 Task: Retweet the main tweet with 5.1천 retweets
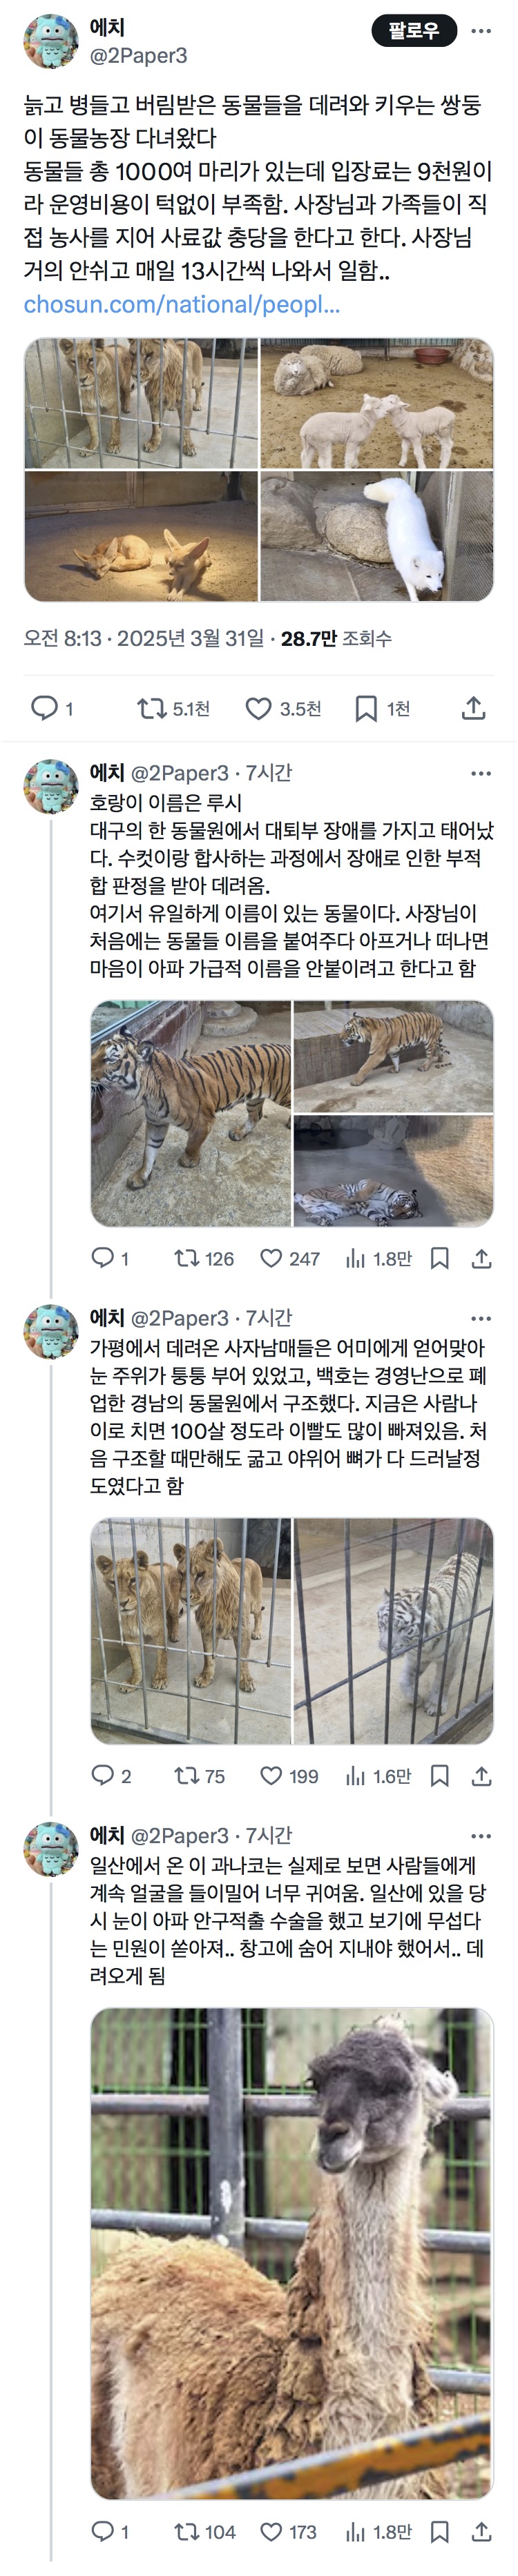pyautogui.click(x=152, y=708)
